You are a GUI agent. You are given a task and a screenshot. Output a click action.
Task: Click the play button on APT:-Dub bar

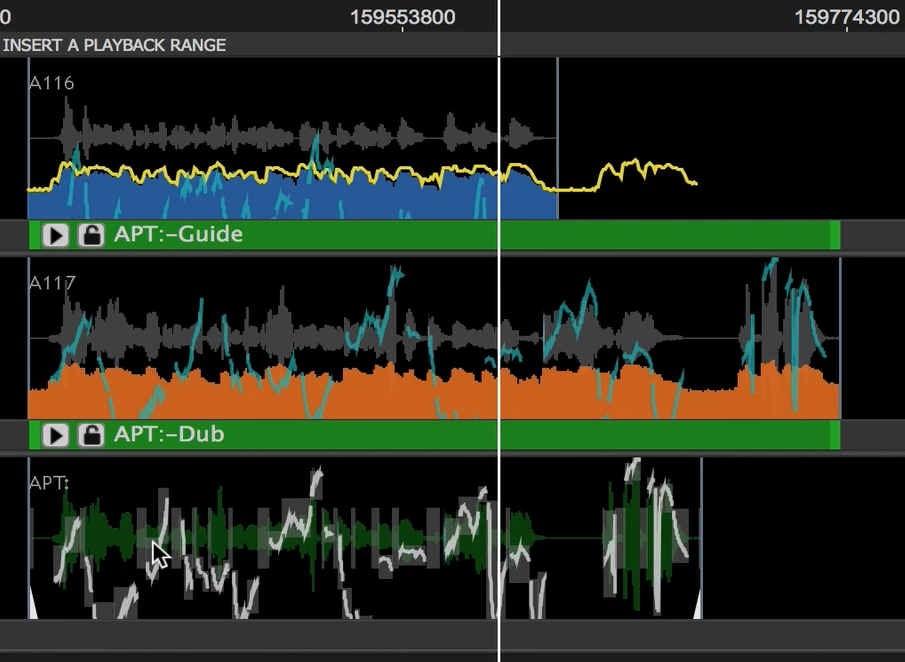pyautogui.click(x=56, y=435)
